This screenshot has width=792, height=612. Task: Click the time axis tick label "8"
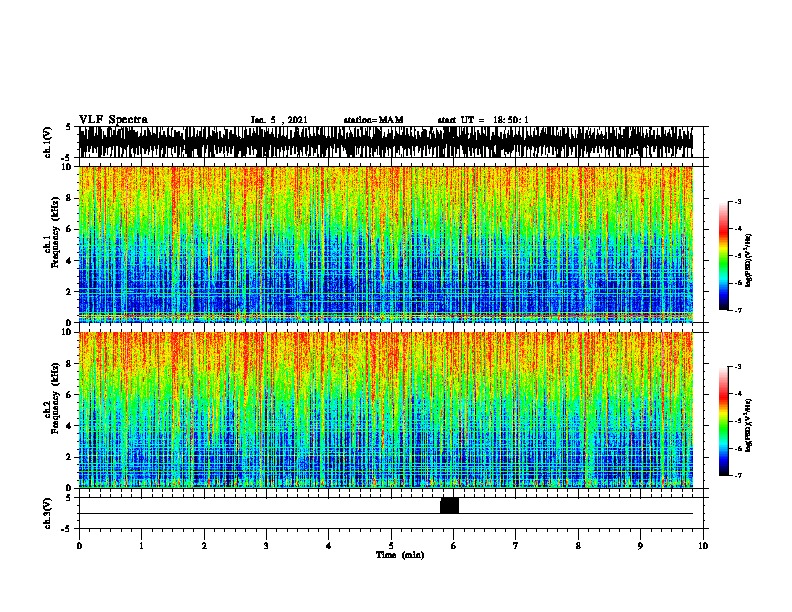coord(578,546)
